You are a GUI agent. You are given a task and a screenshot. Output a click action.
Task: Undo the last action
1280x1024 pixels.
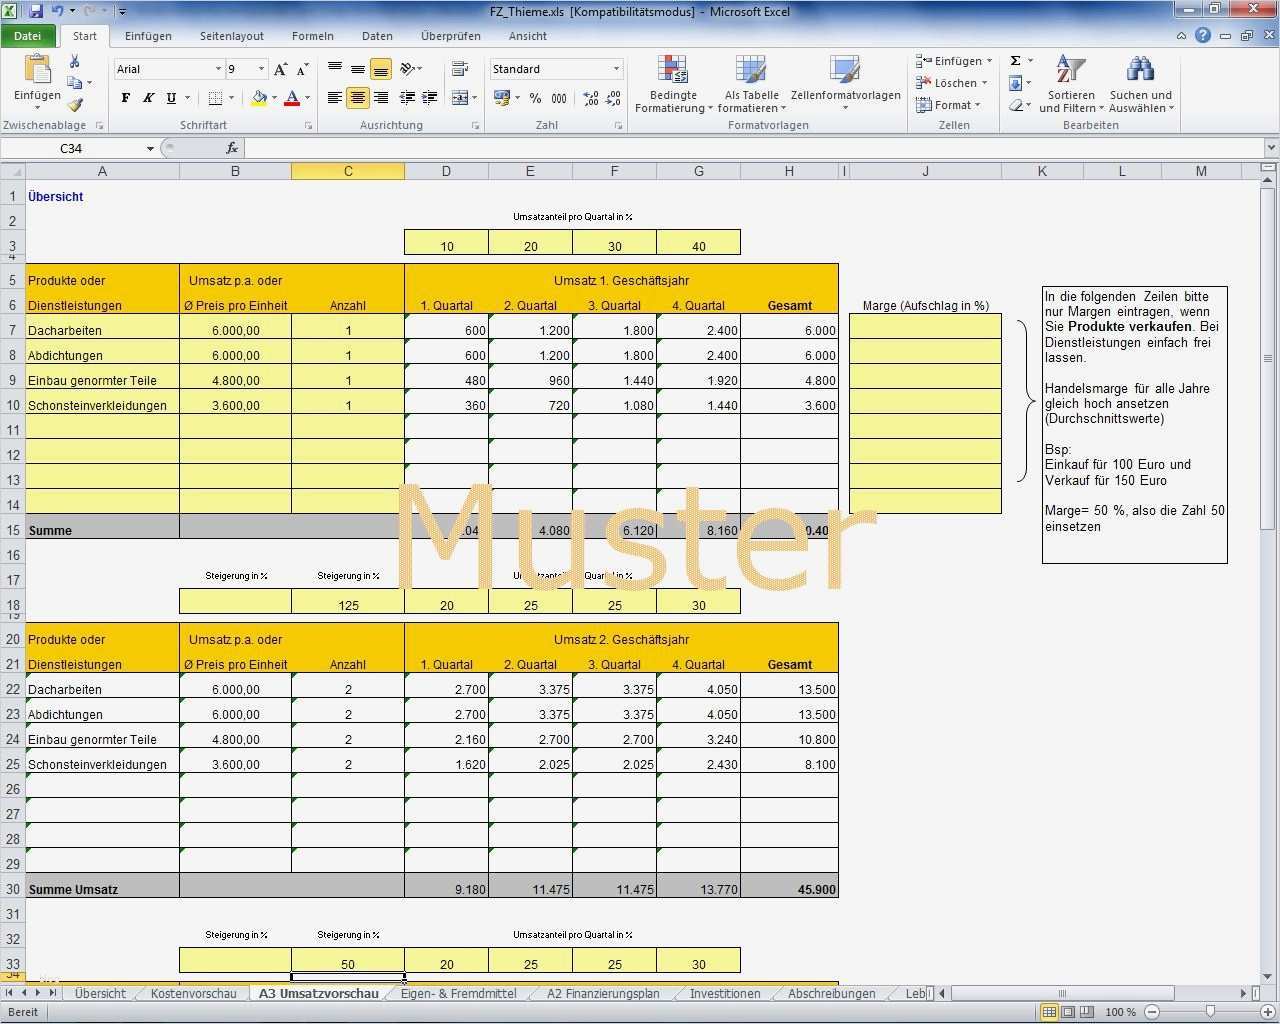click(x=57, y=11)
